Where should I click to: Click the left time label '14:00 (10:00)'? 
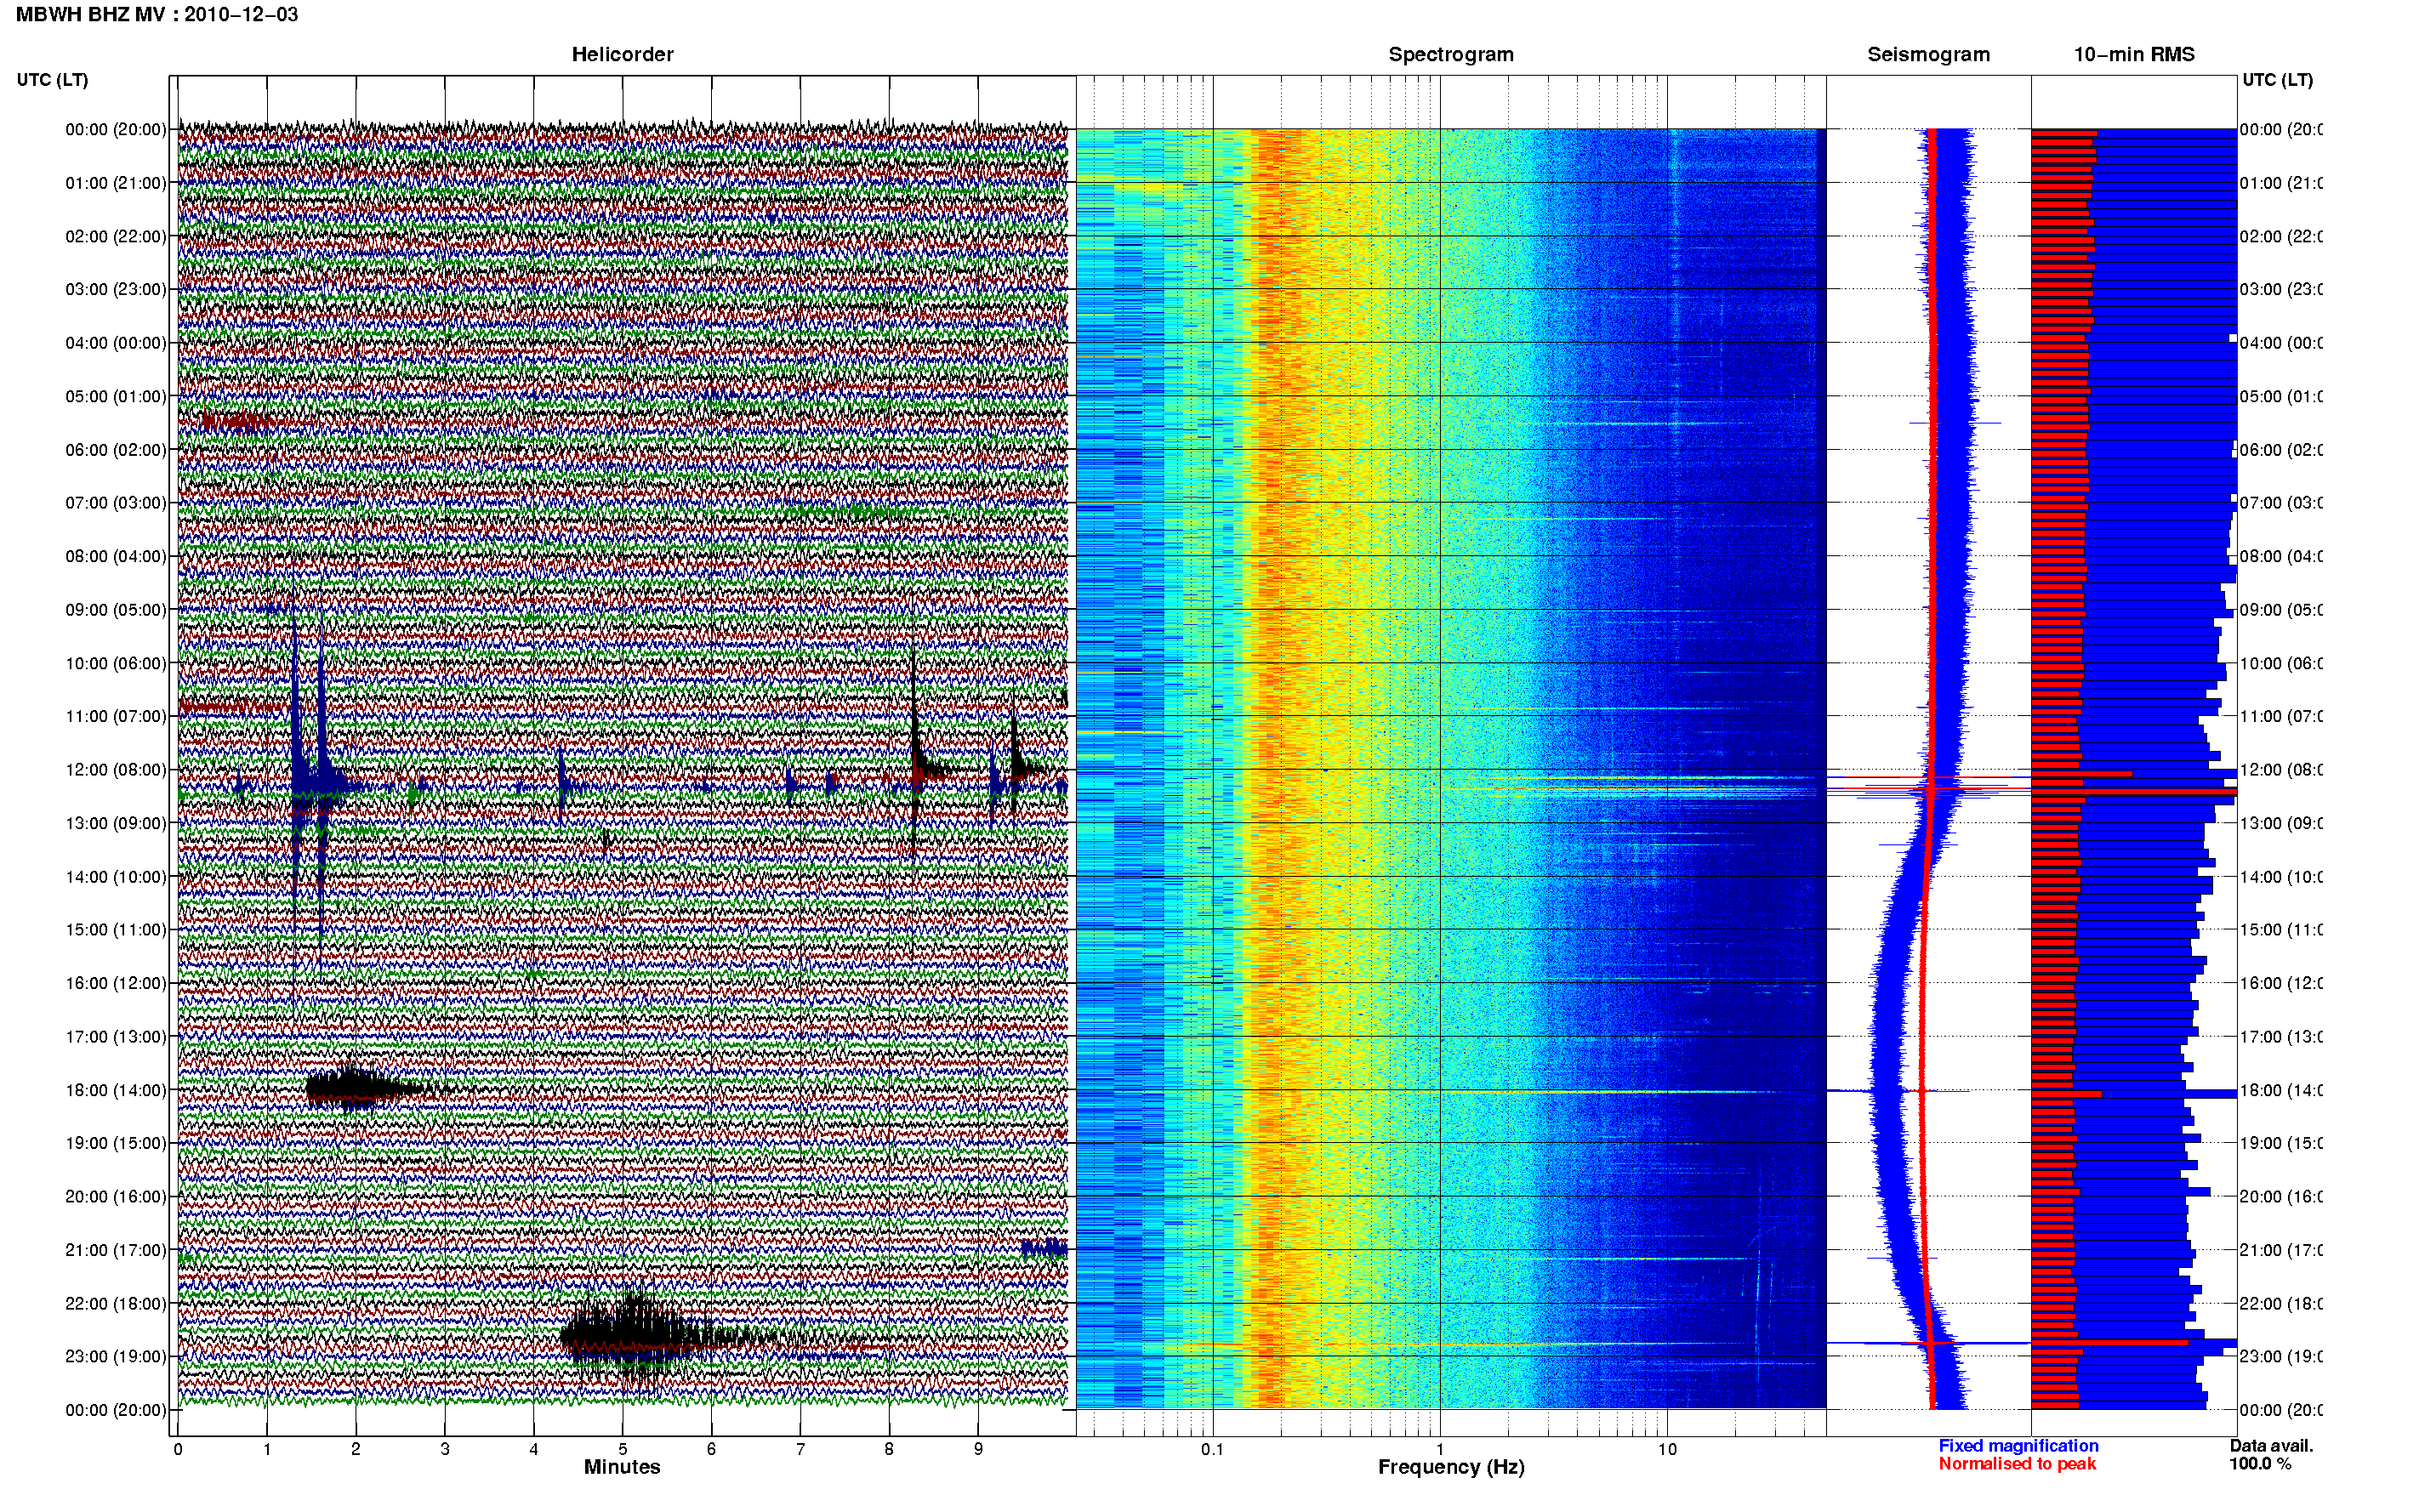tap(116, 877)
